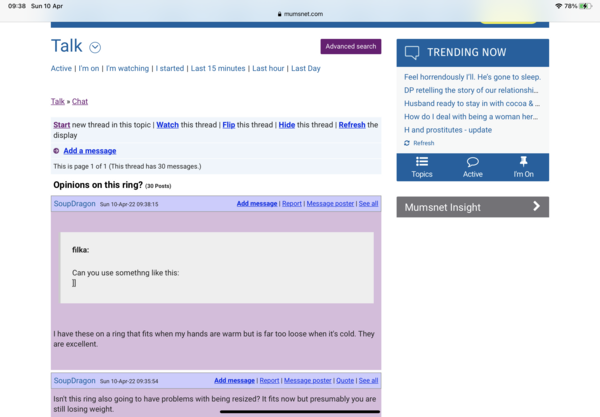This screenshot has height=417, width=600.
Task: Report the 09:35:54 post
Action: click(x=269, y=381)
